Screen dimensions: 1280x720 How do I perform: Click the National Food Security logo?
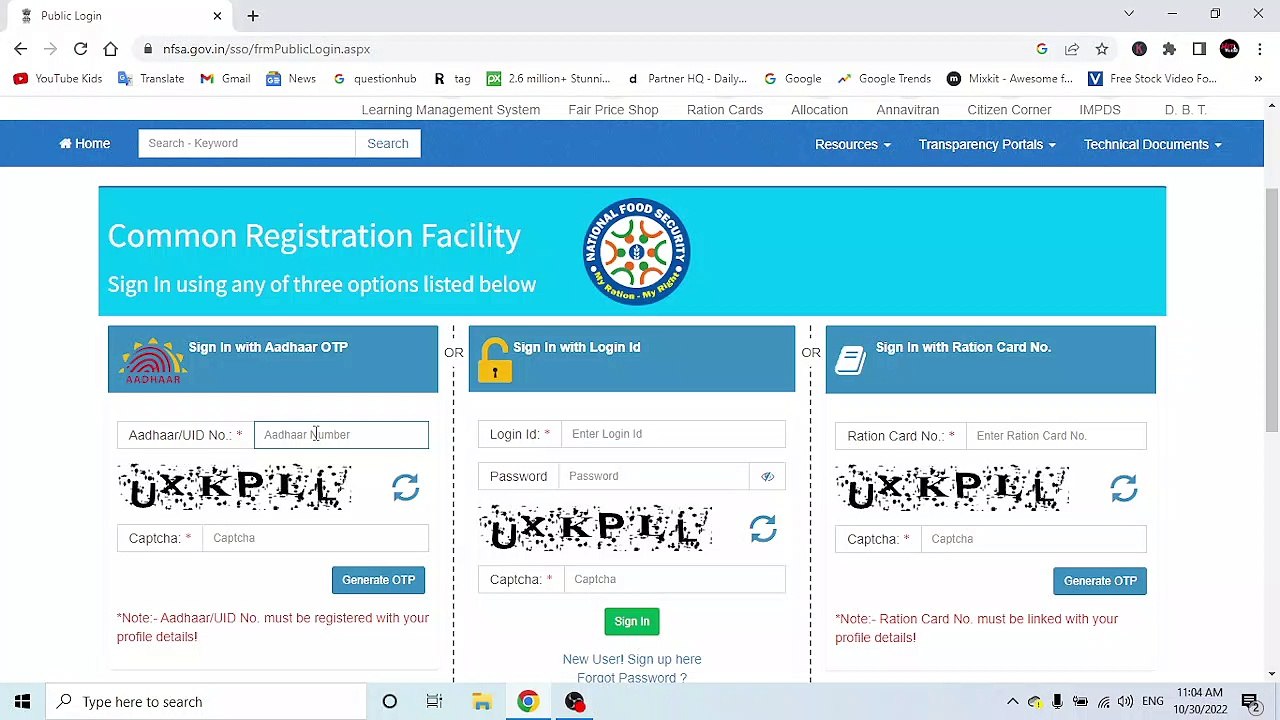tap(637, 252)
